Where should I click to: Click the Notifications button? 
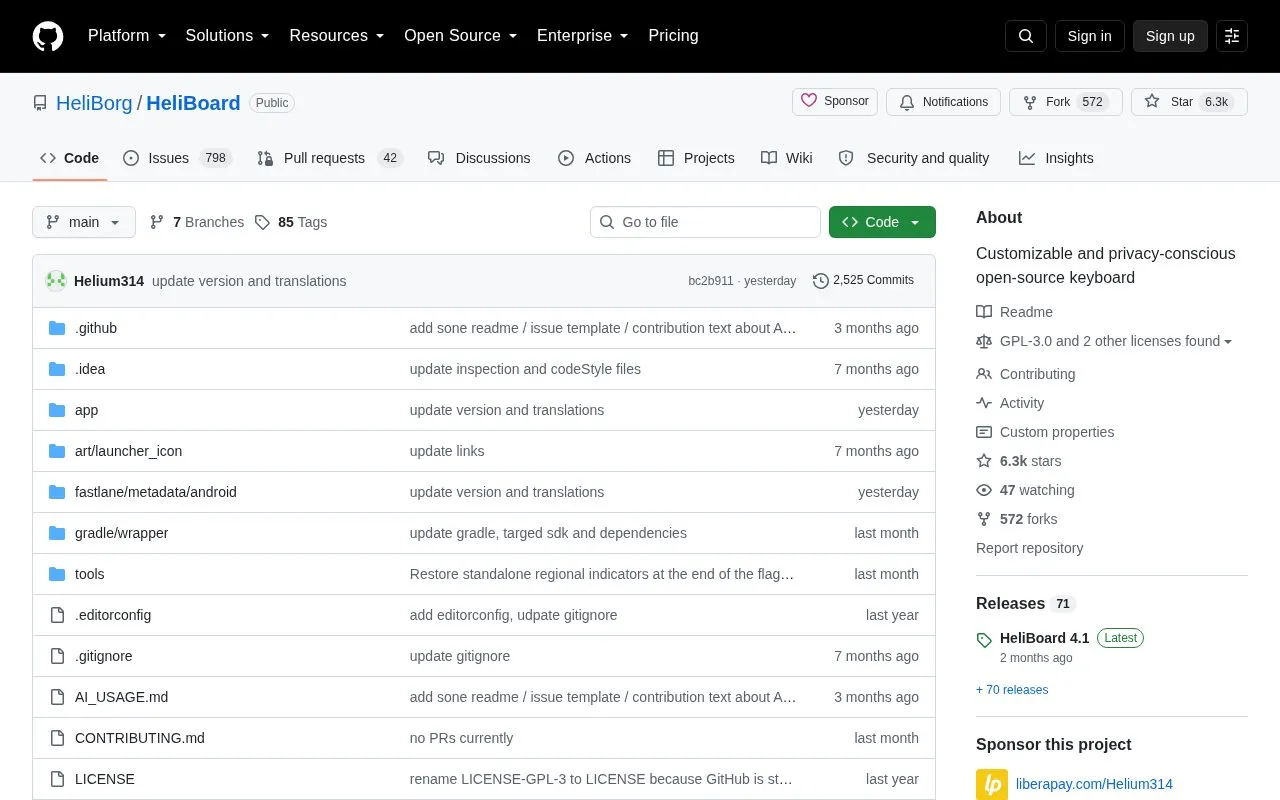[x=944, y=102]
